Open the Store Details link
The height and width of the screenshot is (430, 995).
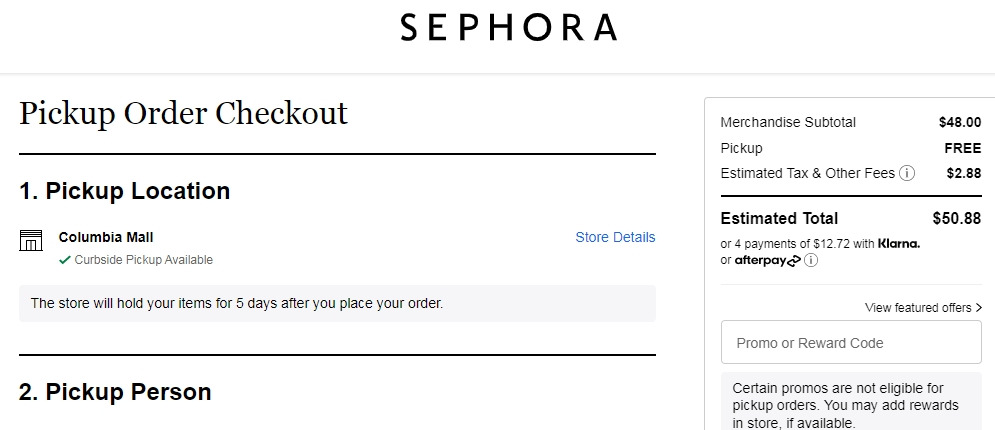615,237
